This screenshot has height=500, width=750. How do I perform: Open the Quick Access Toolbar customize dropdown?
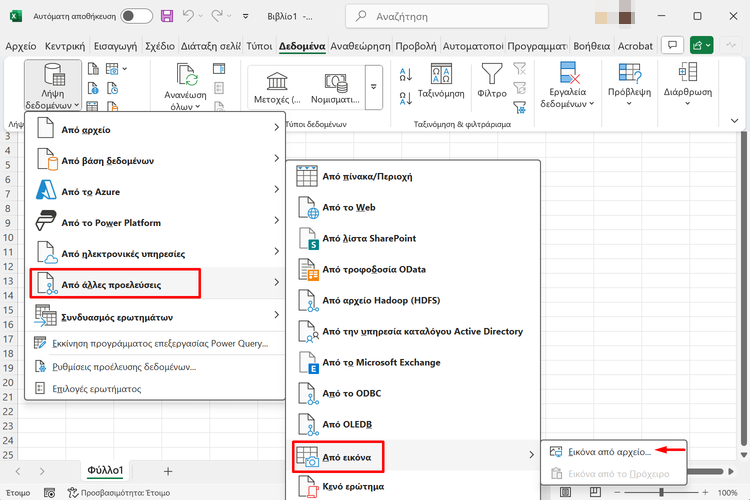click(245, 16)
